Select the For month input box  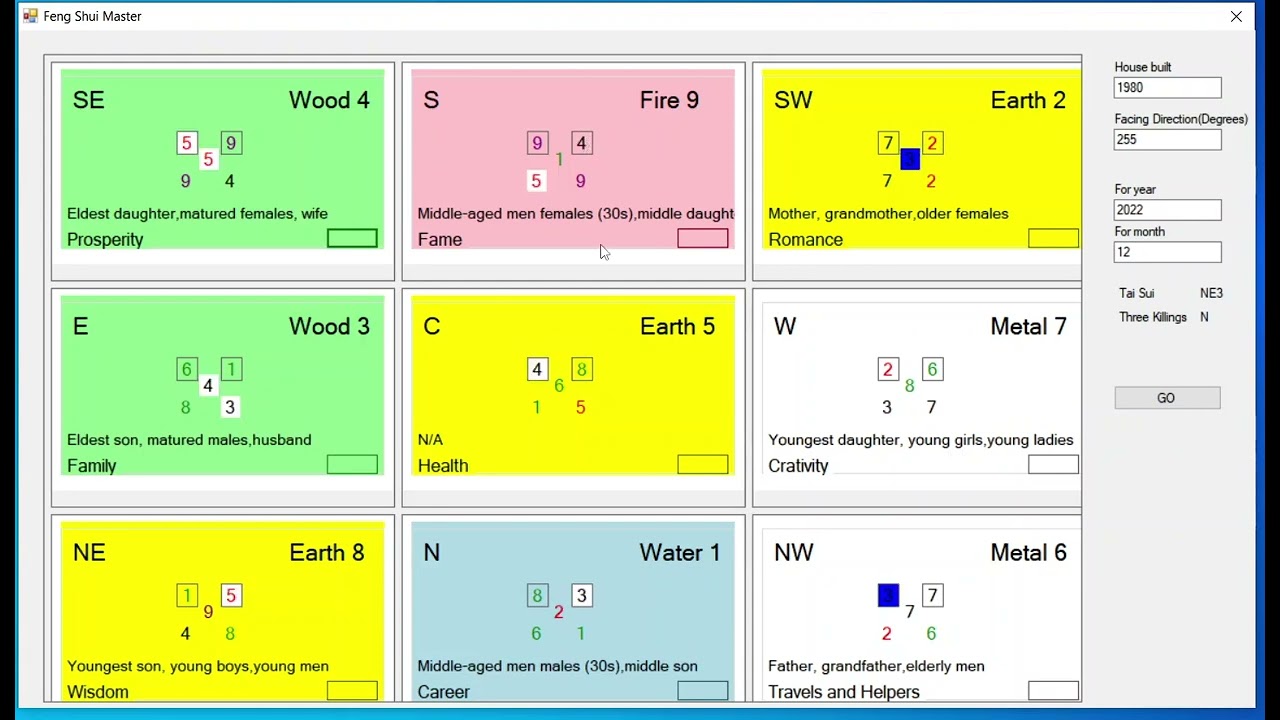(1167, 252)
